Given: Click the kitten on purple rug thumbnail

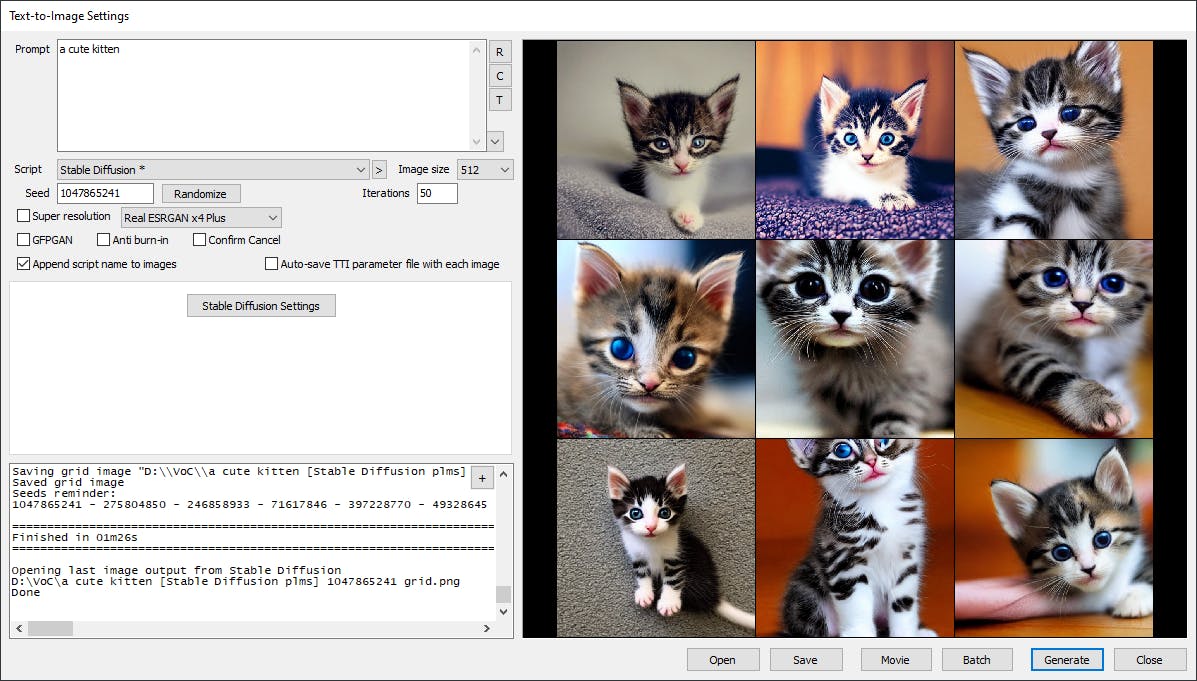Looking at the screenshot, I should click(855, 140).
